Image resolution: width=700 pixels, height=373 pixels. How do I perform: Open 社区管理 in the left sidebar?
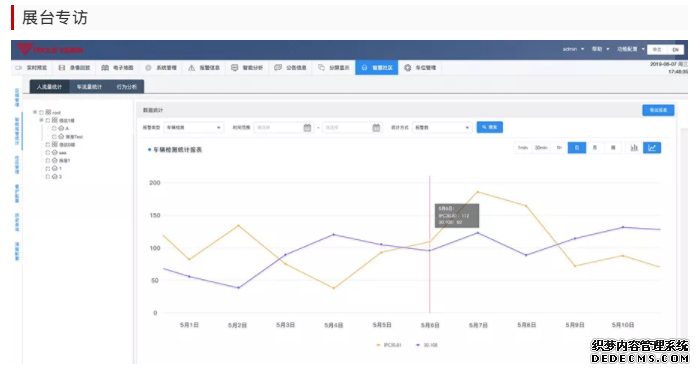(17, 165)
